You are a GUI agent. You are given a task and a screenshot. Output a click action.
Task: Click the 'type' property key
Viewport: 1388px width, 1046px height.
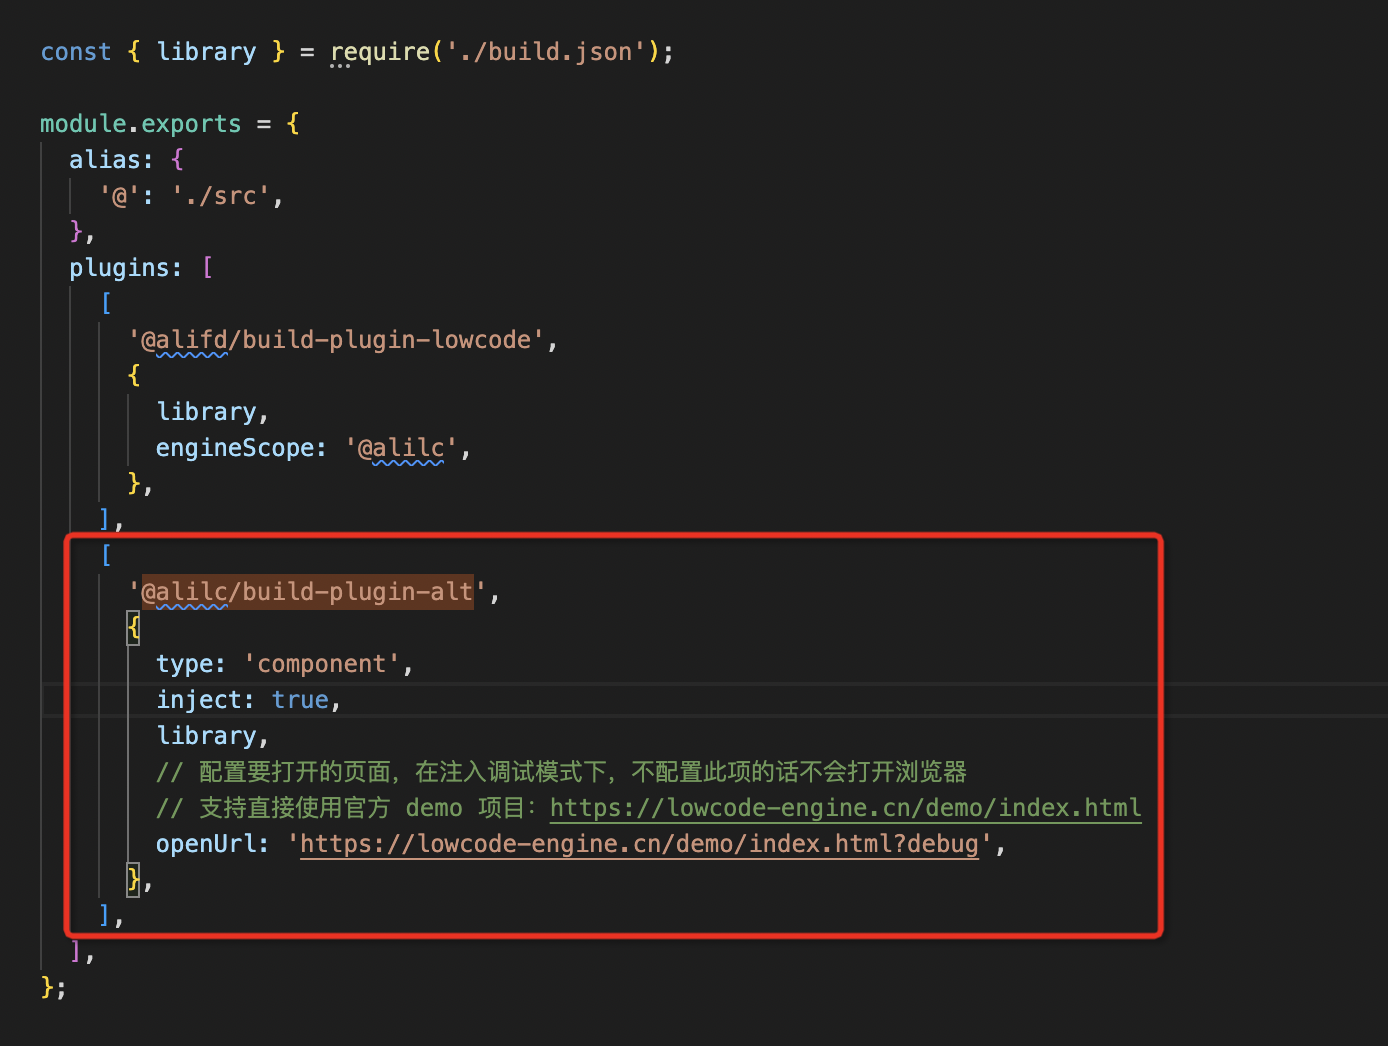click(184, 664)
